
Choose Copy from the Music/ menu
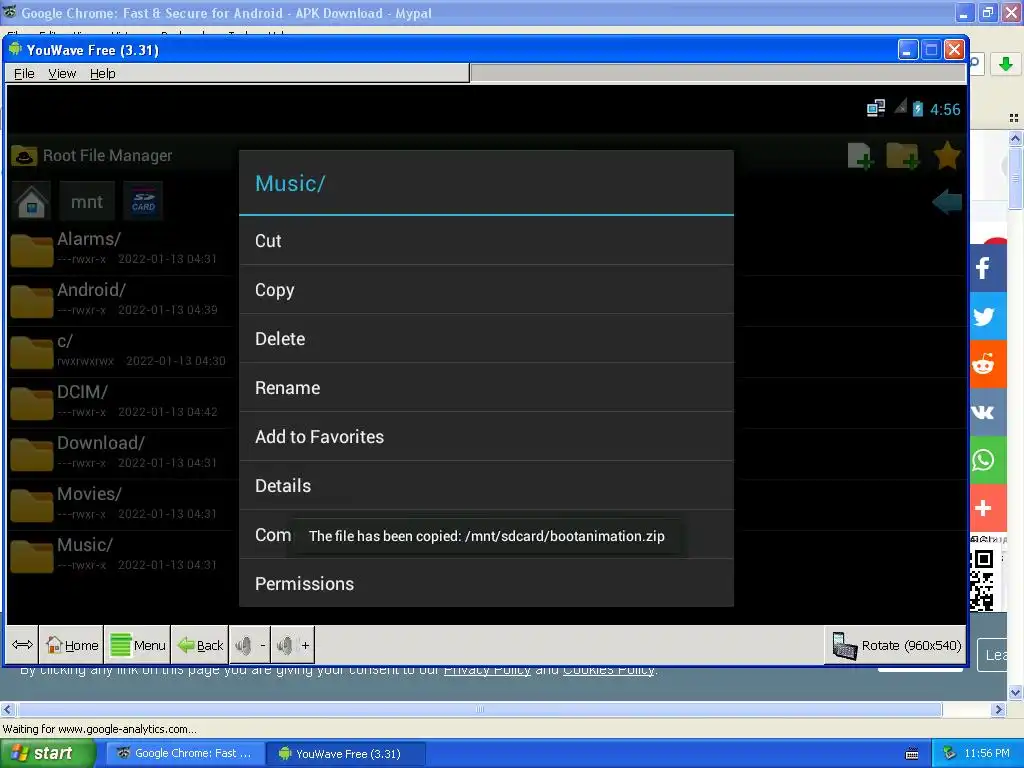(x=486, y=289)
